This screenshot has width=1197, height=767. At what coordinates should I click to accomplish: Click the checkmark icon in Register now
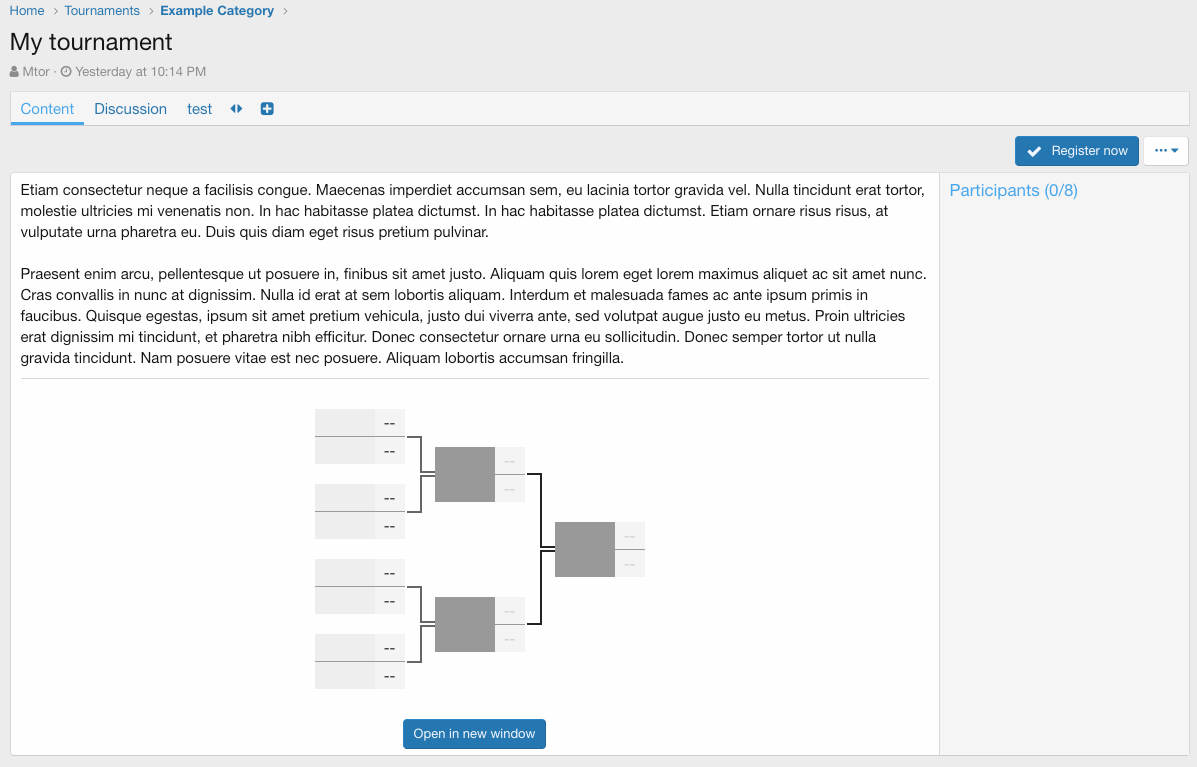(x=1034, y=151)
